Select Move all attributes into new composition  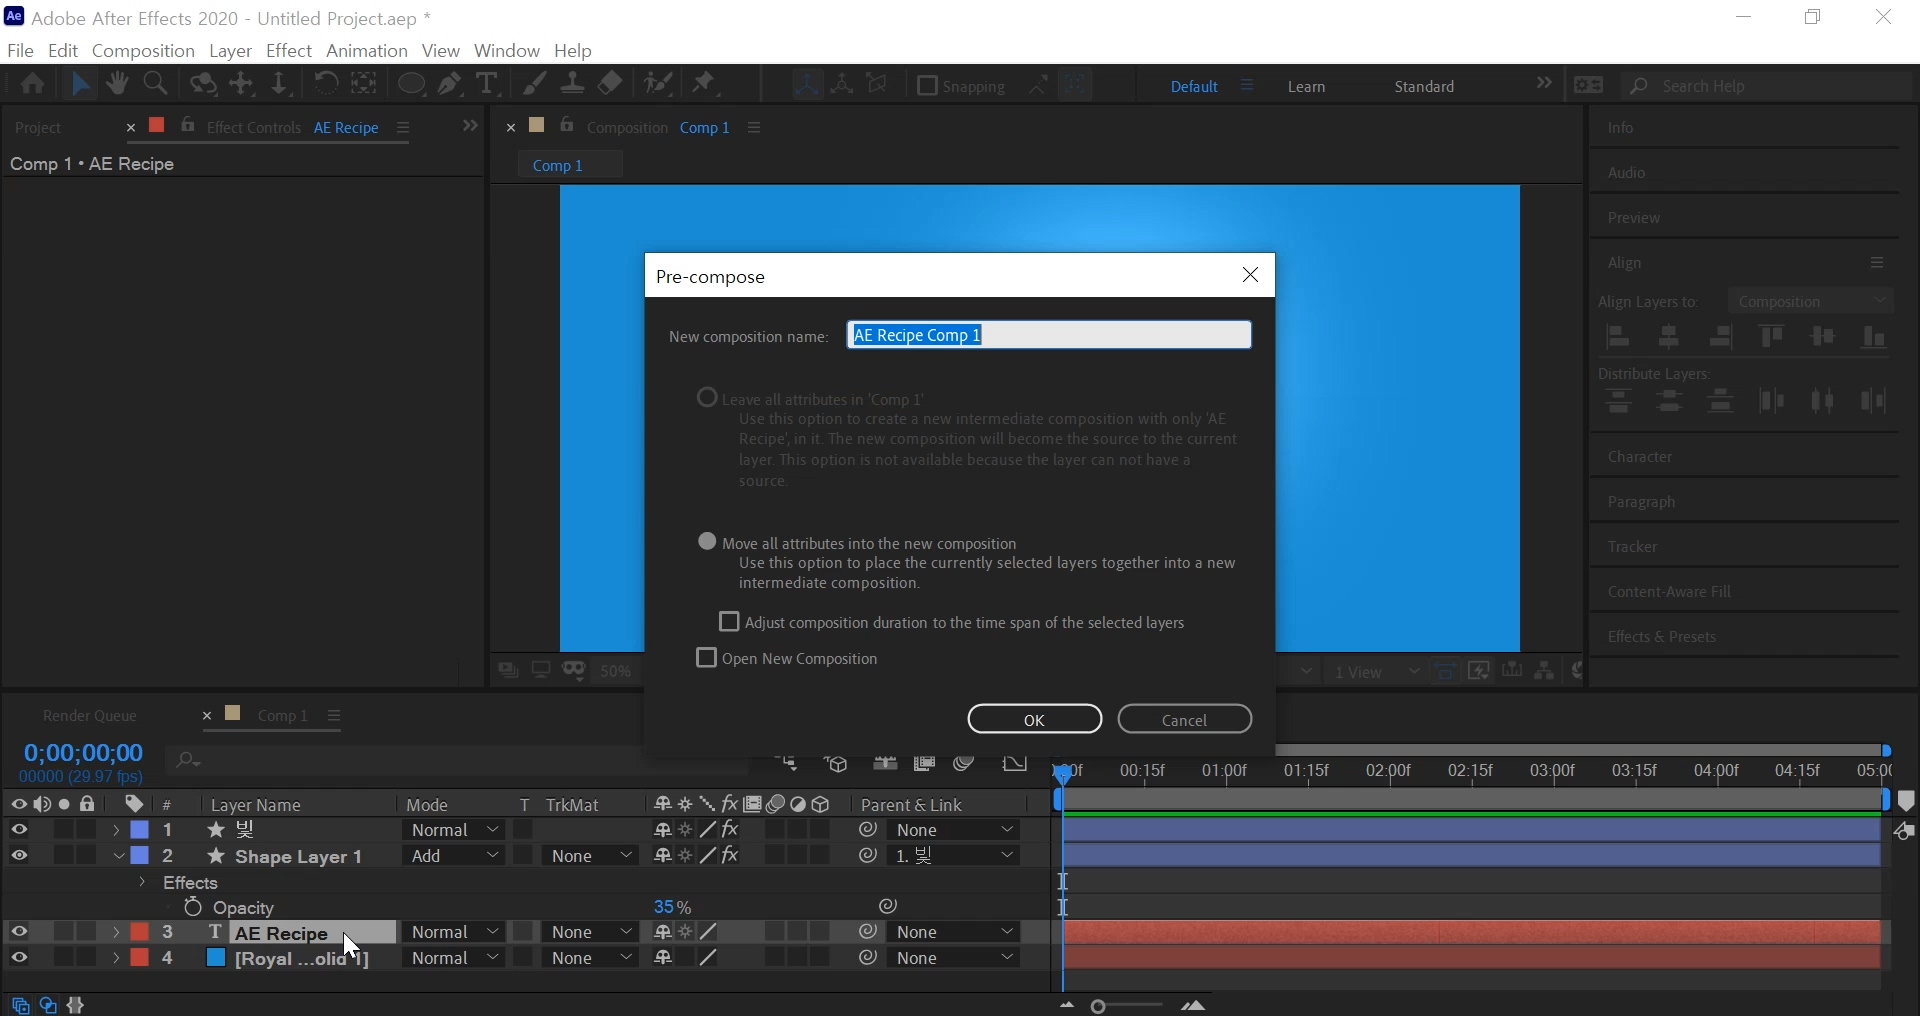point(708,542)
